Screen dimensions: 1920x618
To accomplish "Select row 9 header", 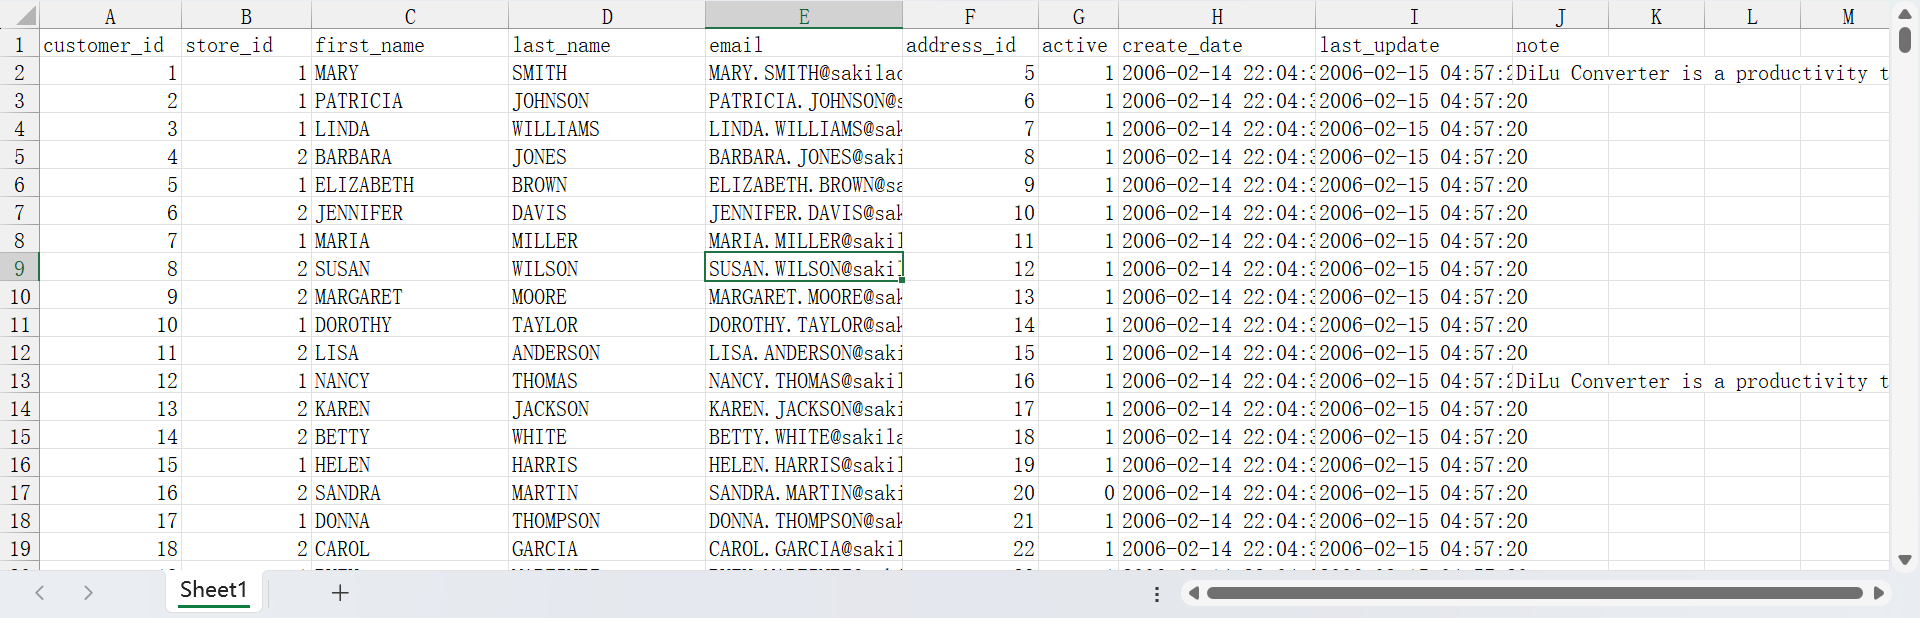I will click(x=19, y=268).
